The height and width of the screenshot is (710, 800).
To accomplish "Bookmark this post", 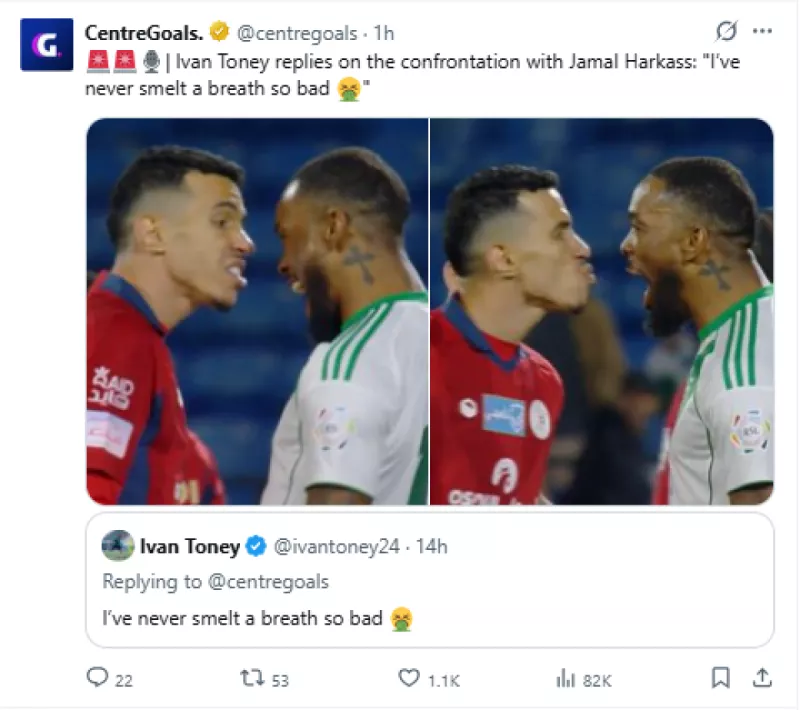I will pos(720,678).
